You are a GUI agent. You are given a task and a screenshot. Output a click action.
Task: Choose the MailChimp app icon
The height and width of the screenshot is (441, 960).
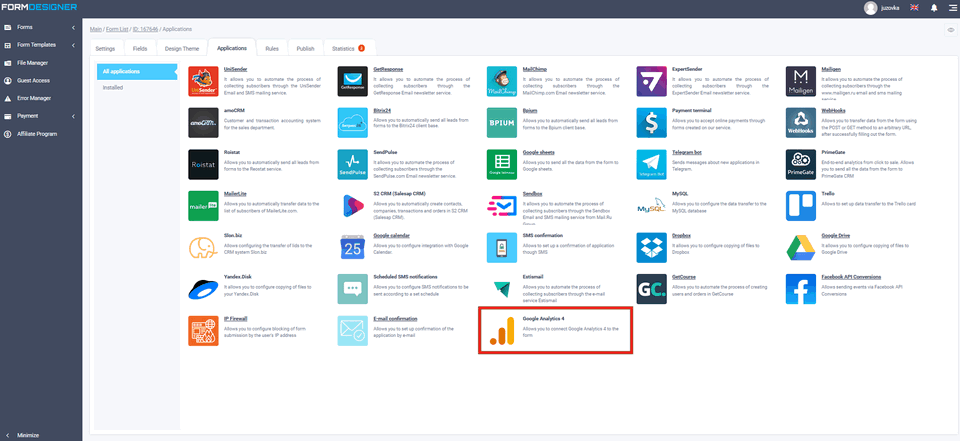502,82
